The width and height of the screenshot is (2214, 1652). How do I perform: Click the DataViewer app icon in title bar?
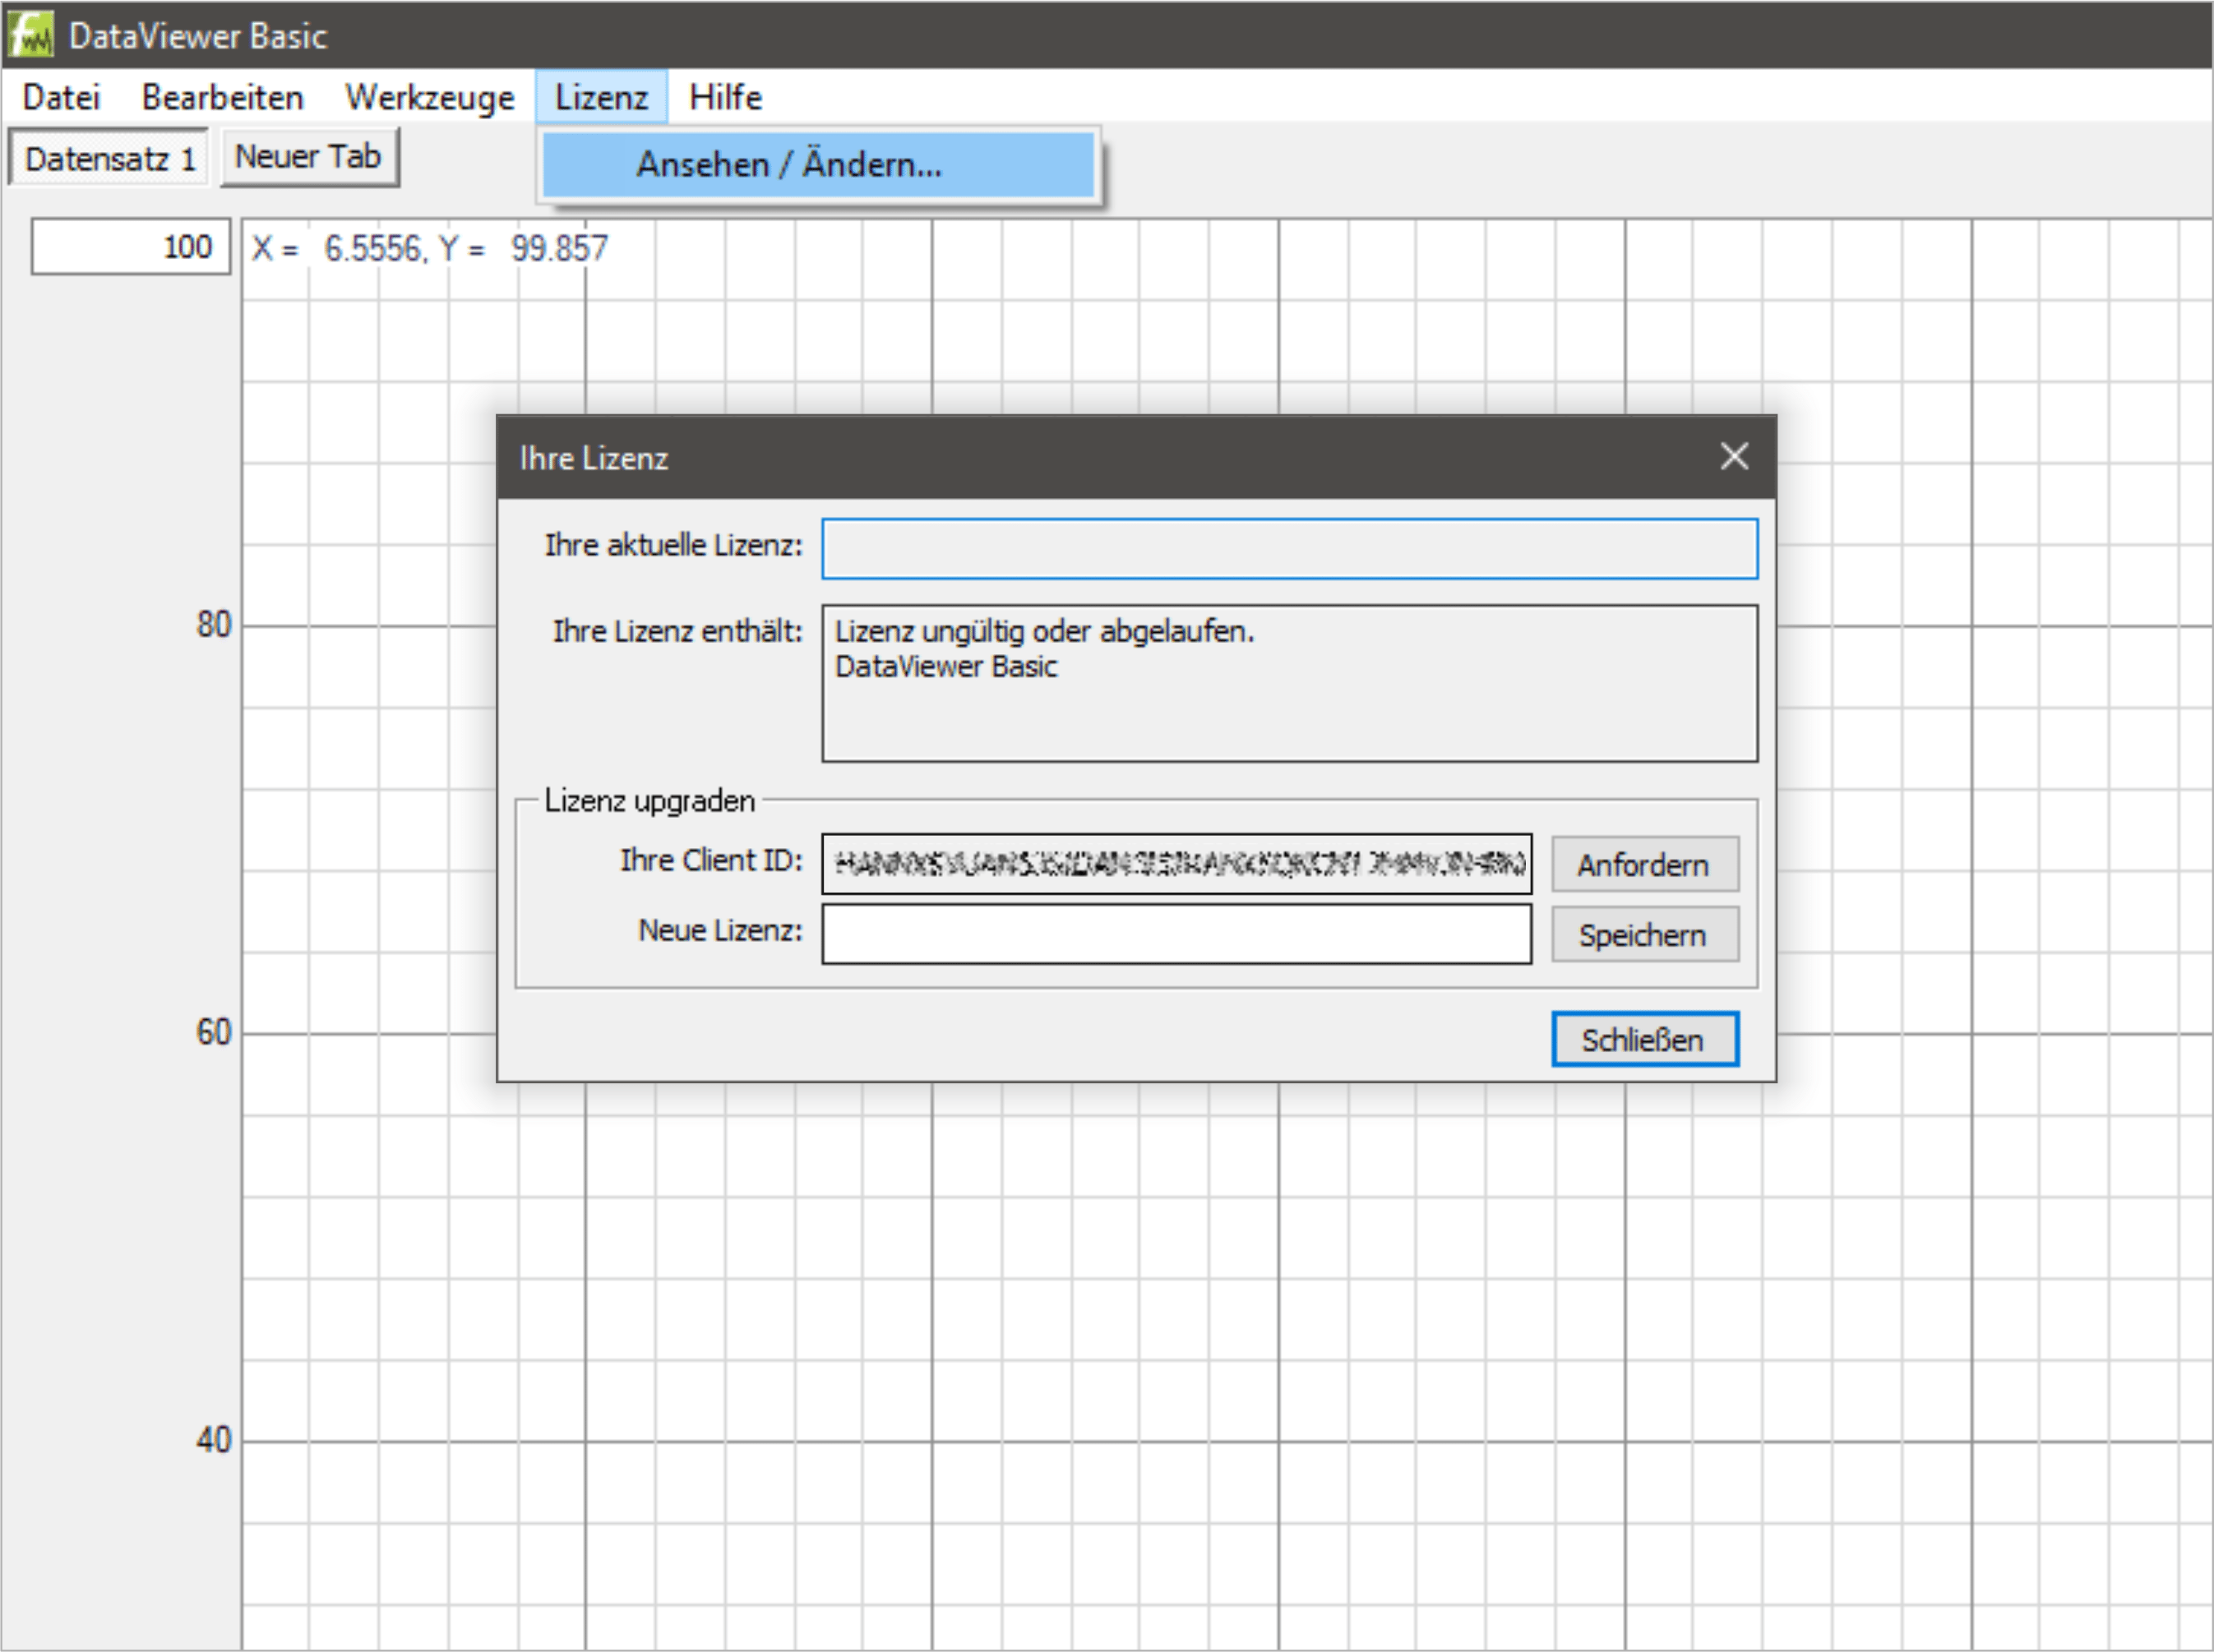coord(31,35)
